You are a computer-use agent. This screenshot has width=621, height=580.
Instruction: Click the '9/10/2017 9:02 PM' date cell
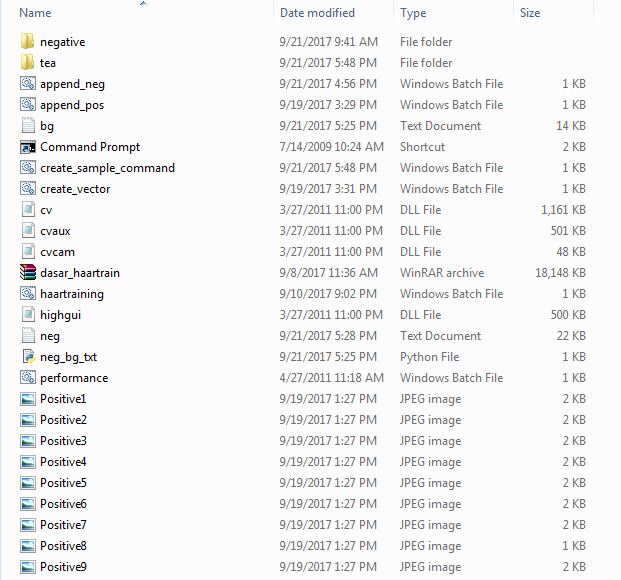coord(328,294)
